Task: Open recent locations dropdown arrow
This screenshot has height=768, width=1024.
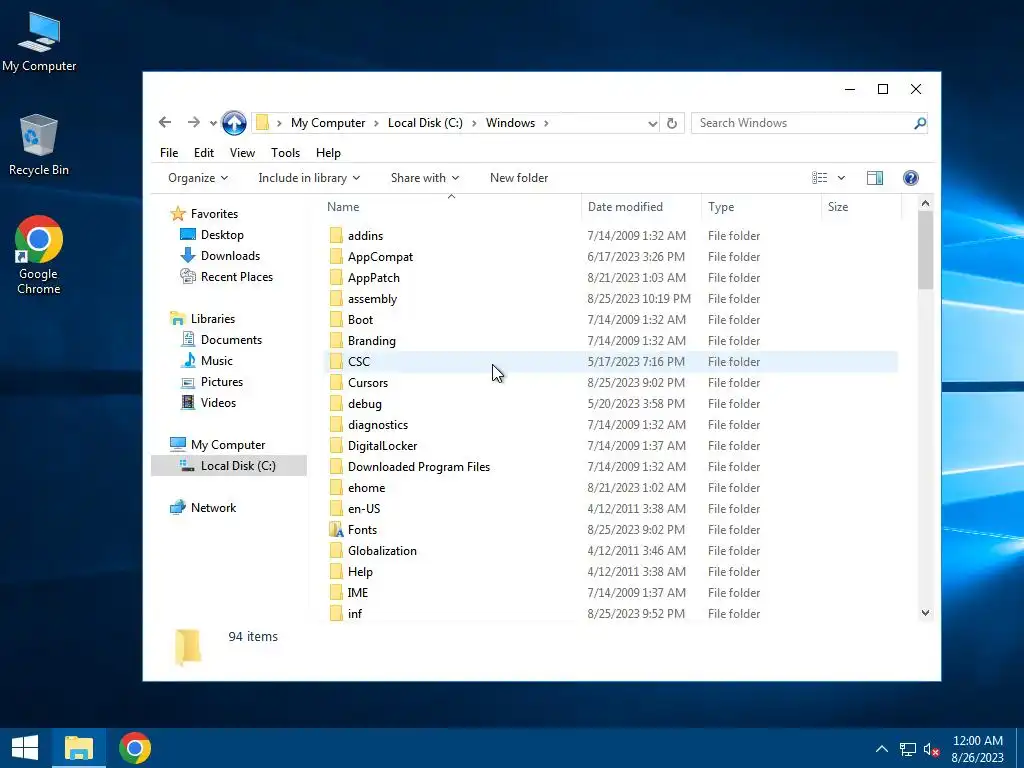Action: coord(213,123)
